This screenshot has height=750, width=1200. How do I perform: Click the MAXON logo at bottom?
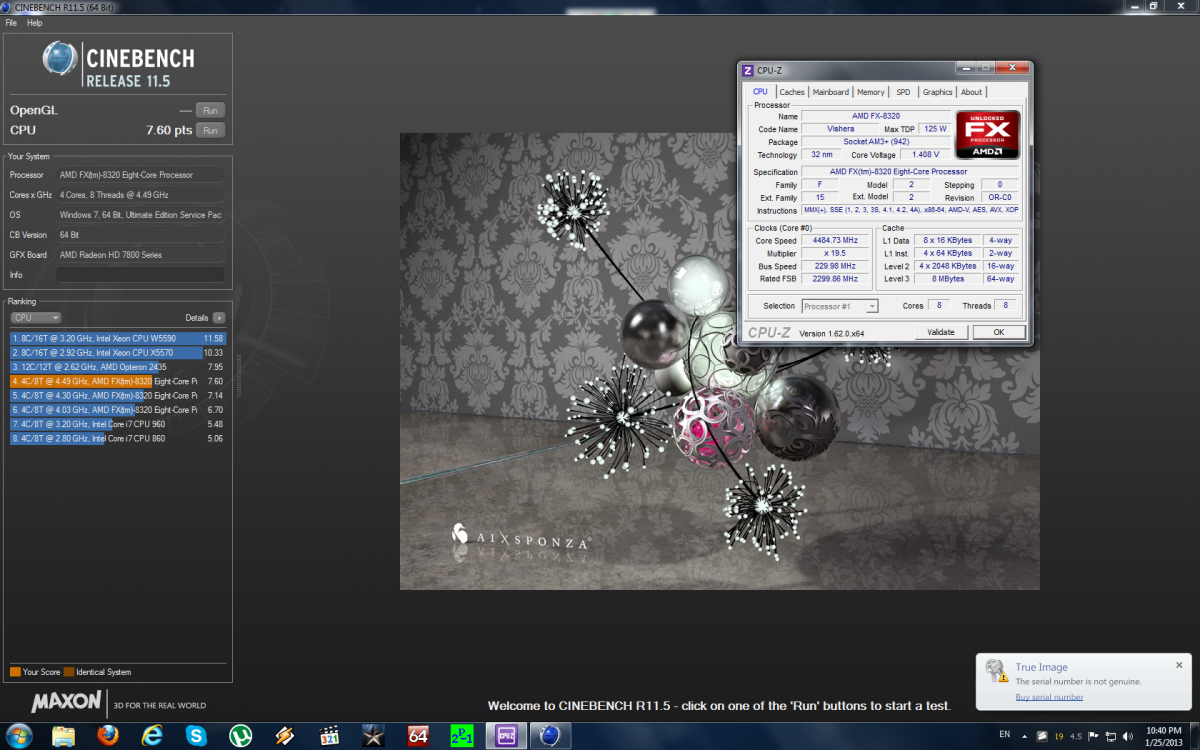click(67, 702)
